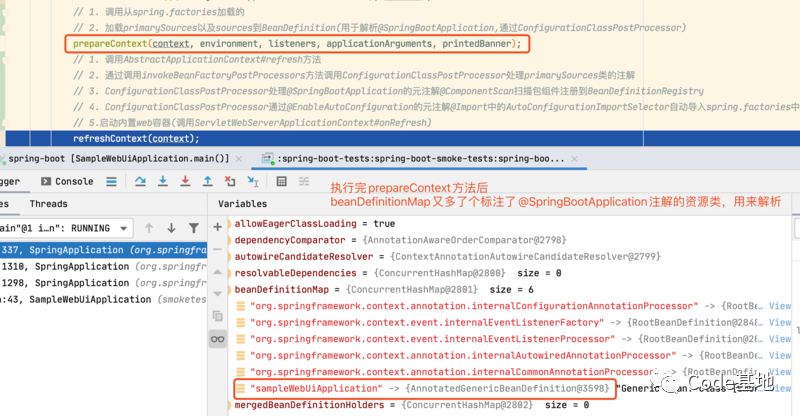Viewport: 800px width, 416px height.
Task: Expand the mergedBeanDefinitionHolders variable node
Action: pos(230,405)
